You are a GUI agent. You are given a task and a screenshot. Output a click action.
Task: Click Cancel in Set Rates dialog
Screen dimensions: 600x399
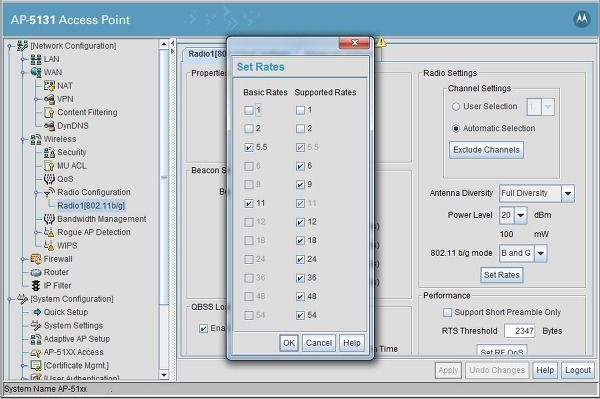point(319,343)
